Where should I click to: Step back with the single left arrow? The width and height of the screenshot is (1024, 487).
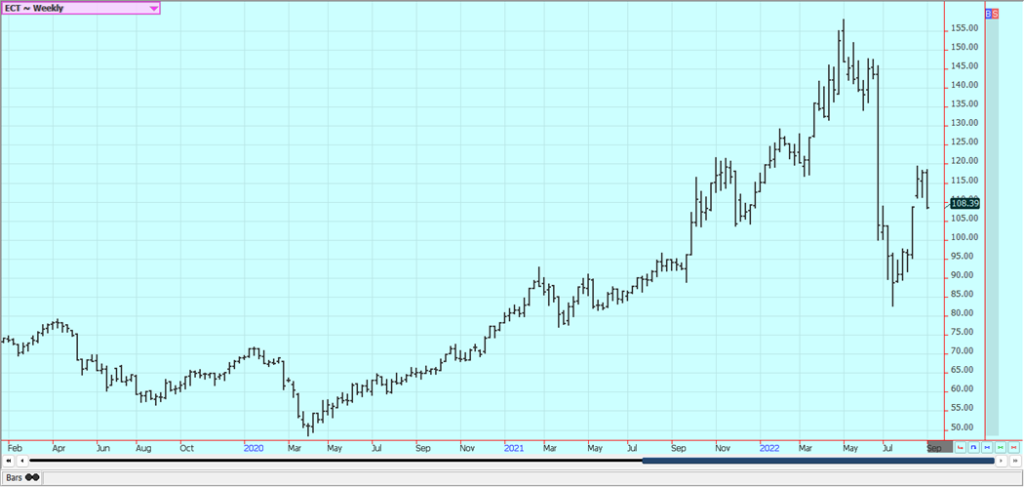(22, 461)
